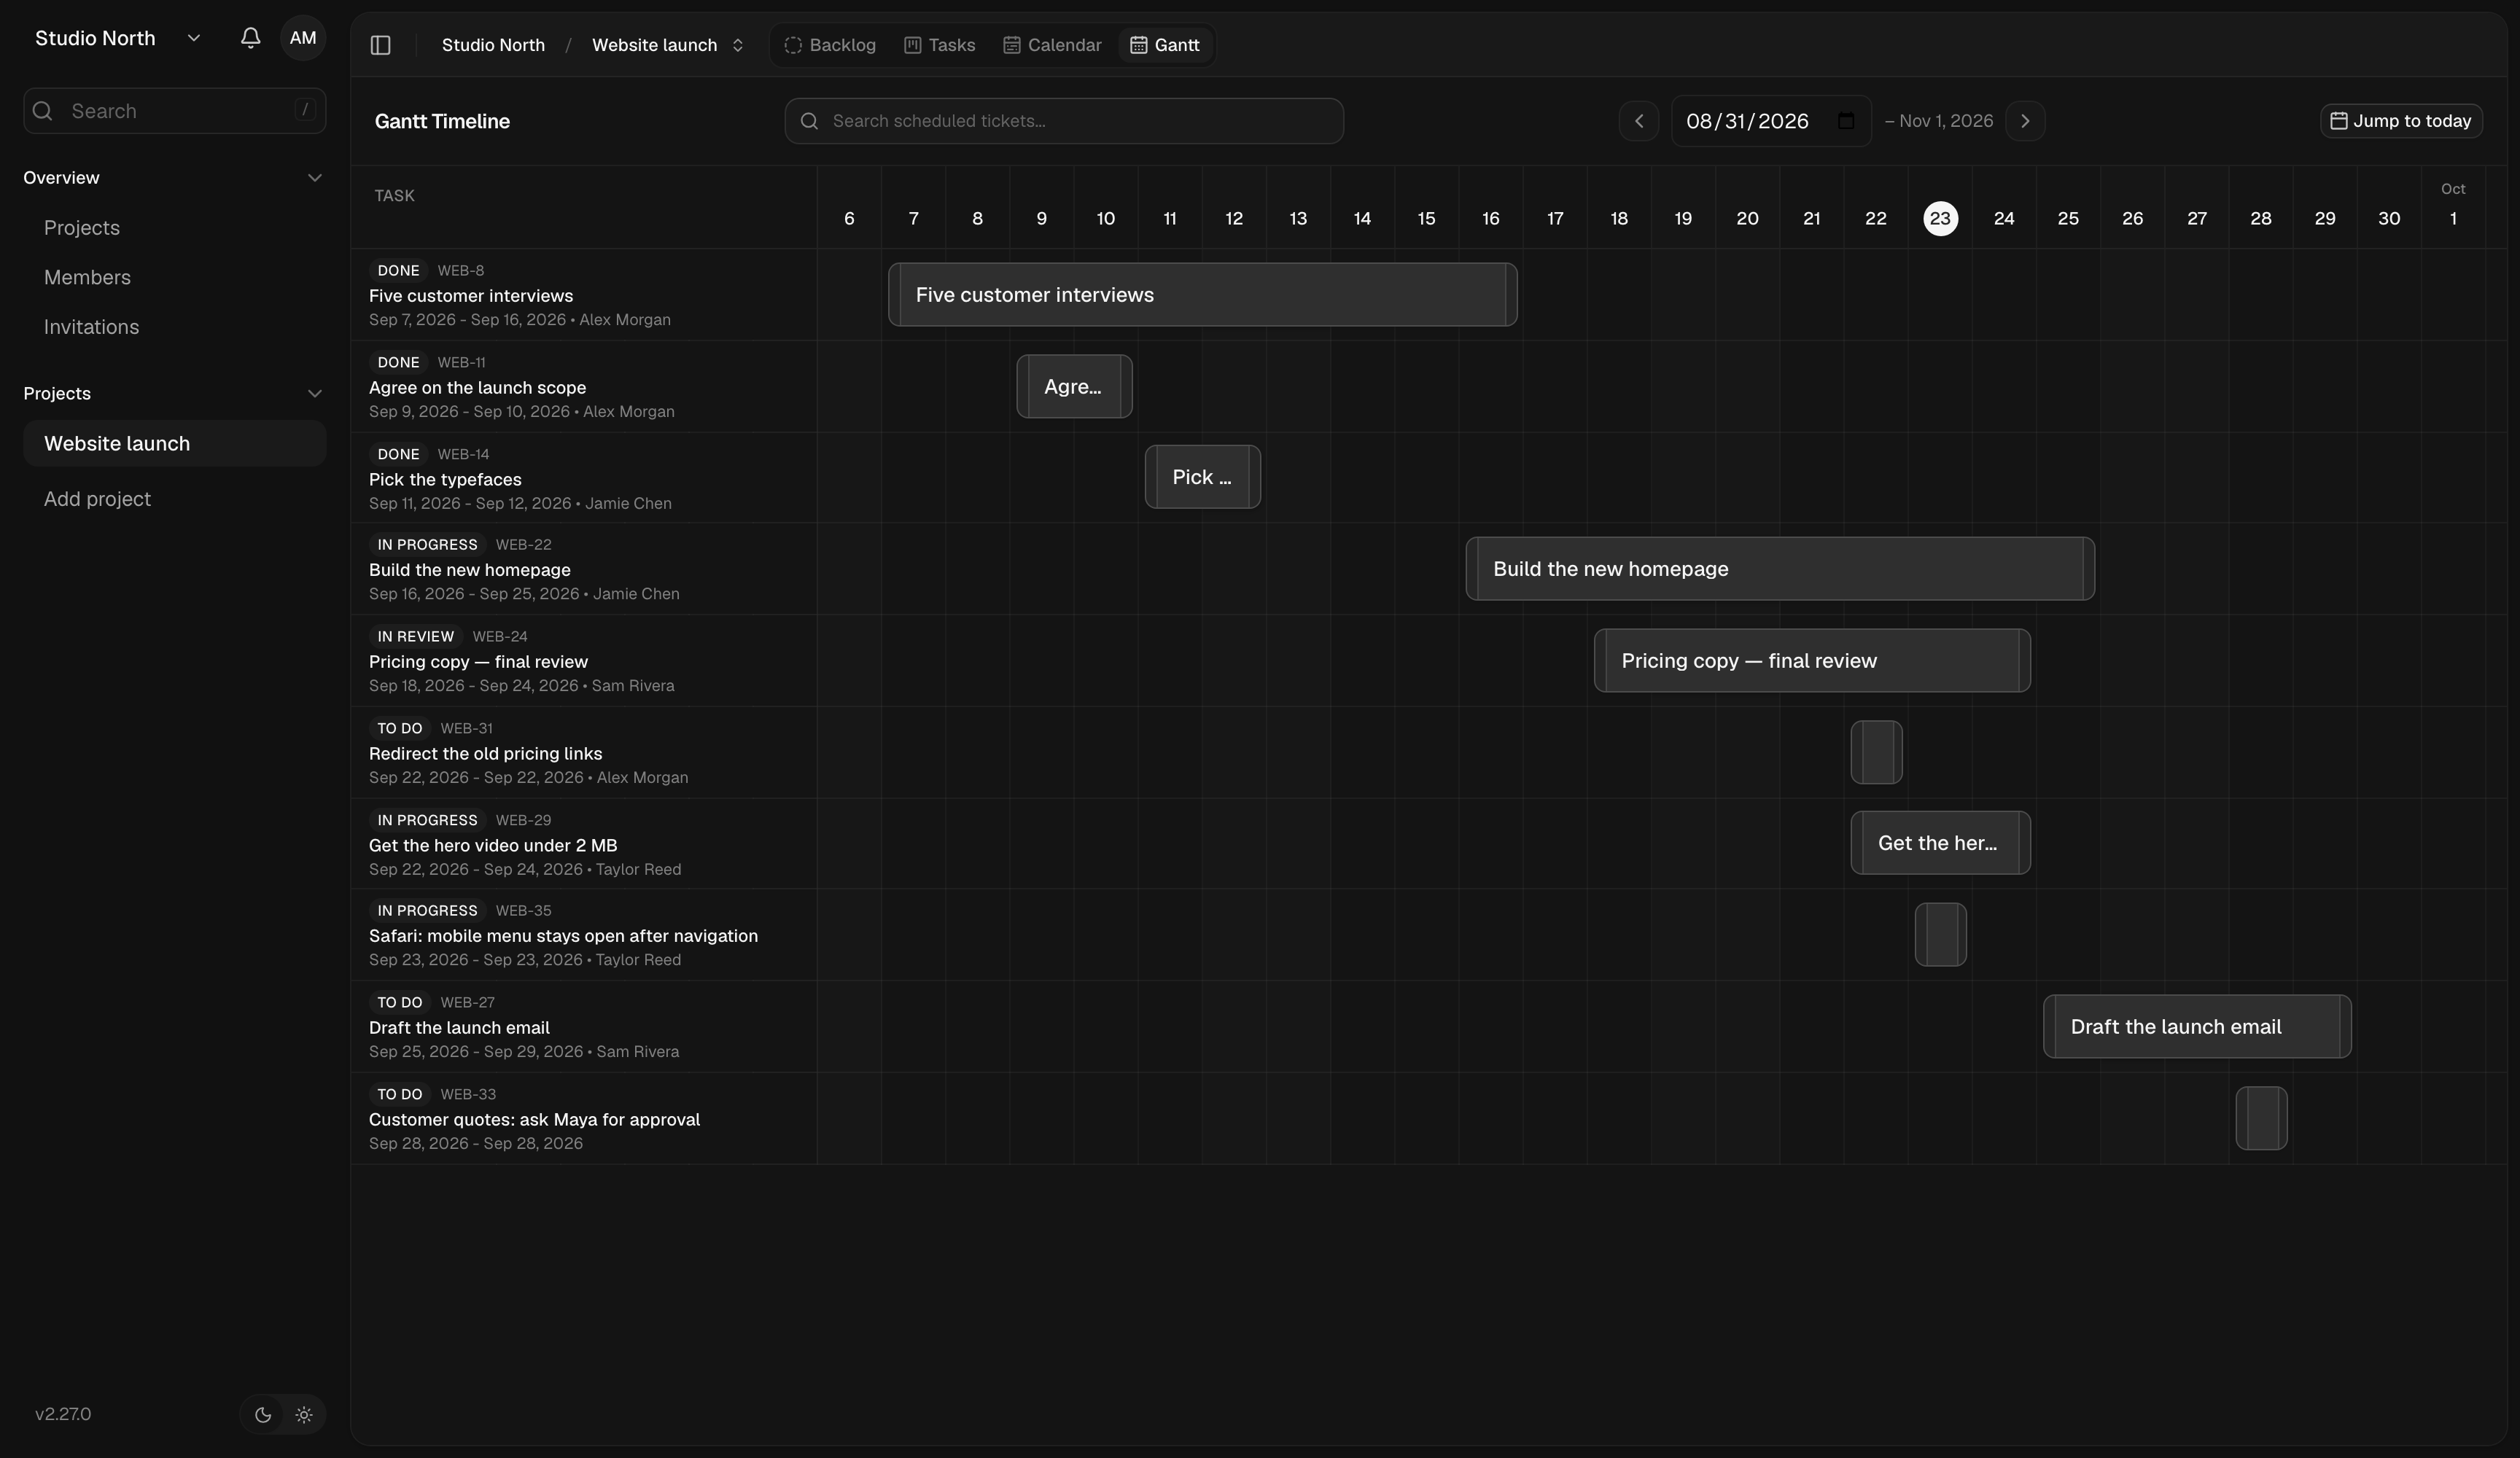Focus the Search scheduled tickets field
Image resolution: width=2520 pixels, height=1458 pixels.
coord(1064,121)
